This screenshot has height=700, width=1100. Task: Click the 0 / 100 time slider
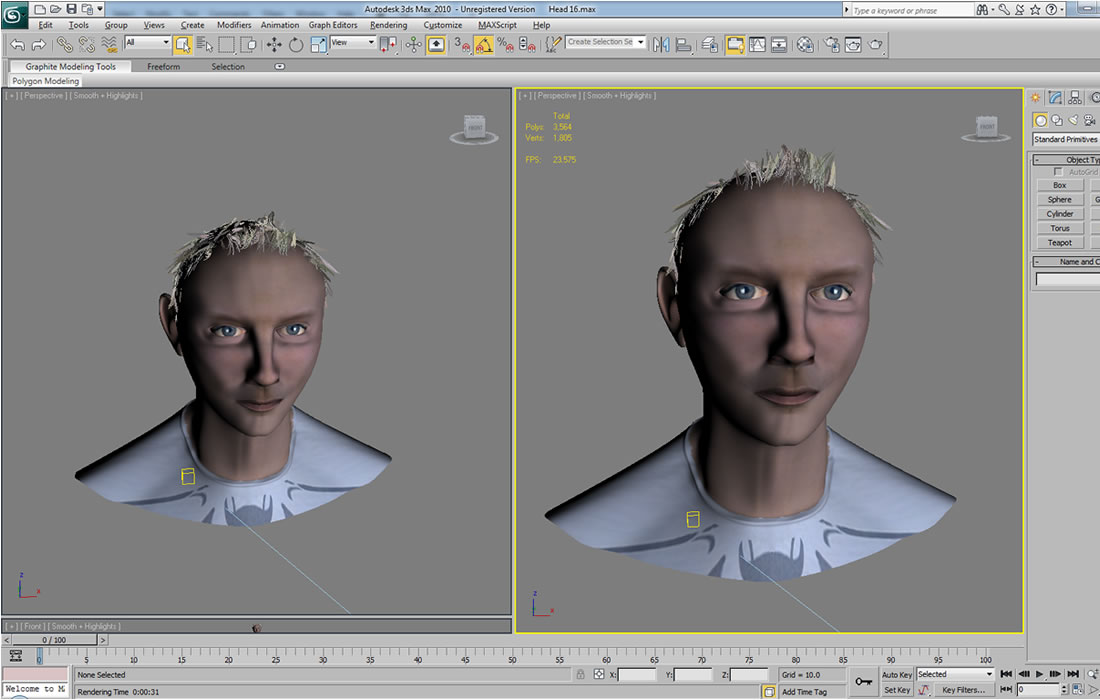click(54, 640)
